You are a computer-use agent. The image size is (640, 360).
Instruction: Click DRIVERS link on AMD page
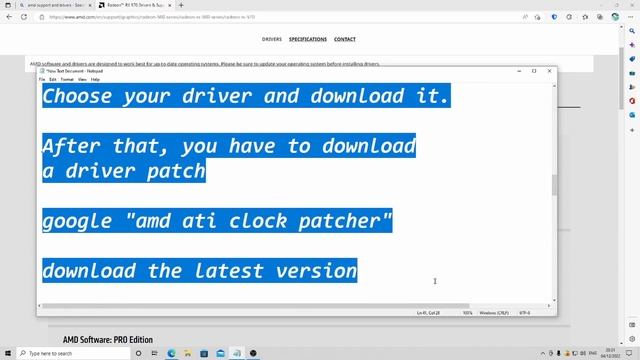coord(272,39)
